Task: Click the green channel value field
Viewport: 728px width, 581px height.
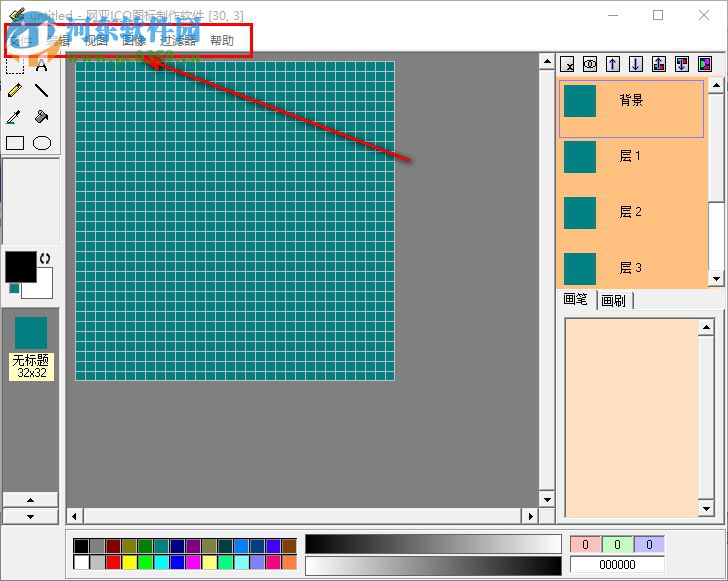Action: coord(618,544)
